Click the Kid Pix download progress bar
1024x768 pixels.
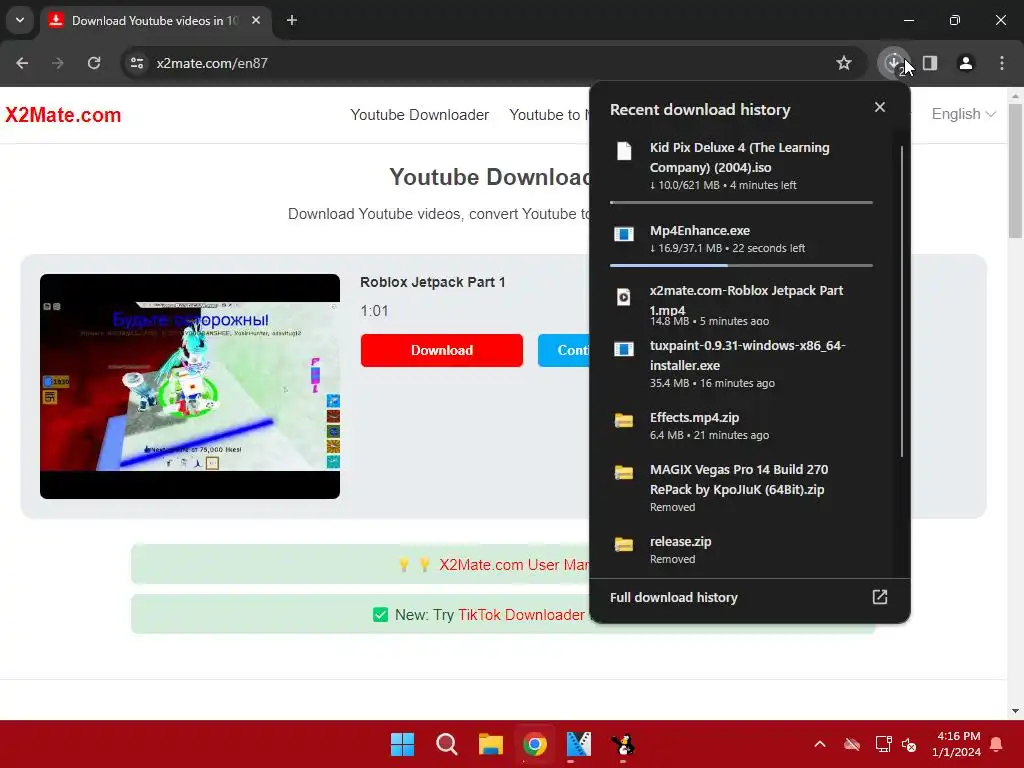coord(741,202)
